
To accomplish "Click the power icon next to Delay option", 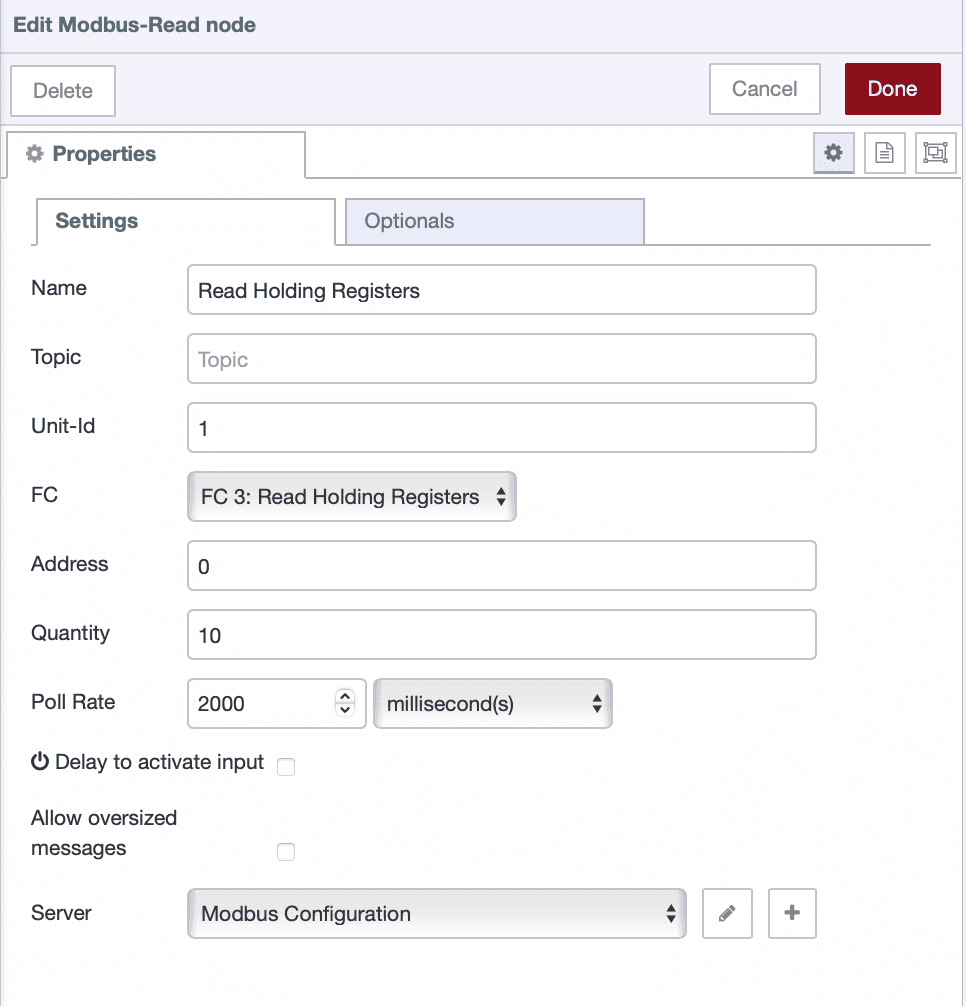I will 38,762.
